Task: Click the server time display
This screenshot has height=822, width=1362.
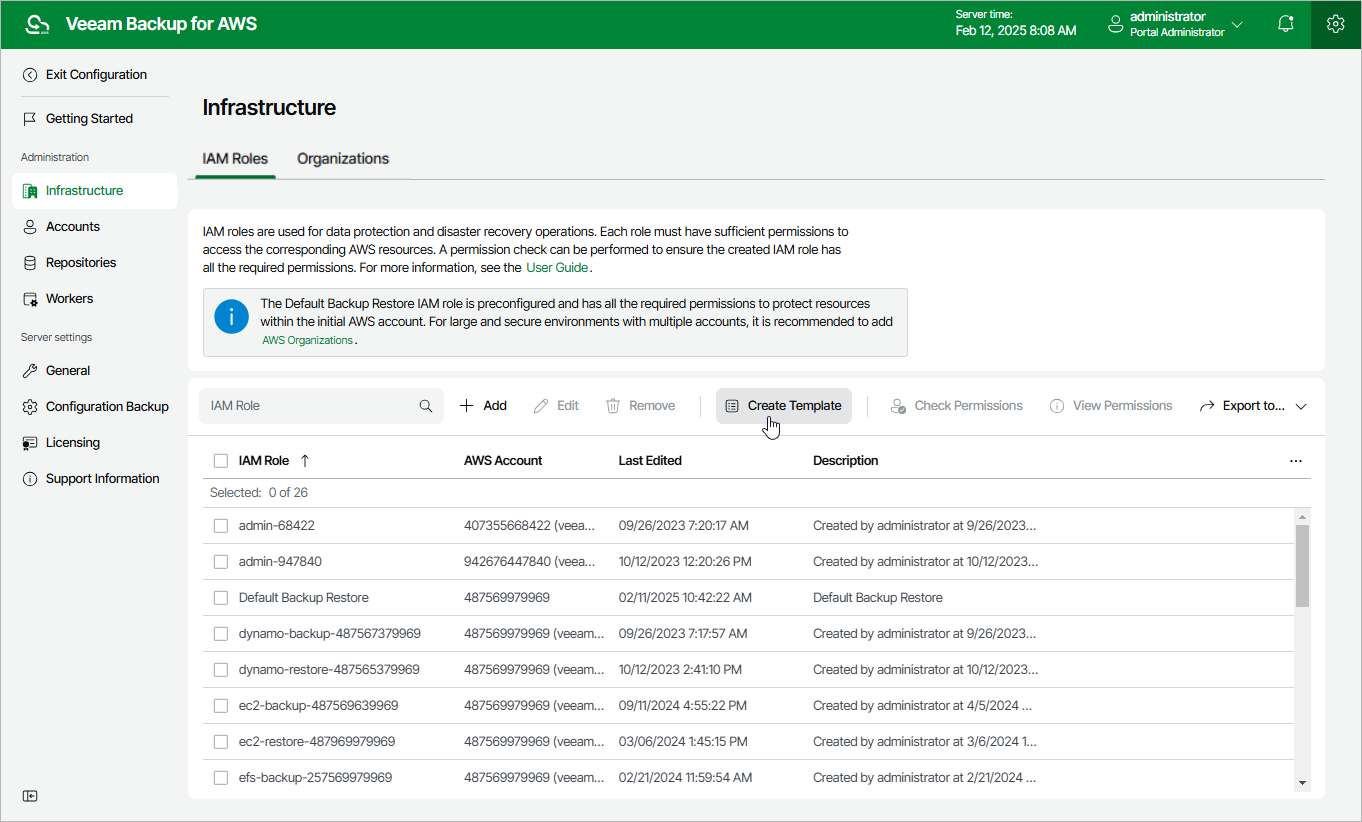Action: point(1016,23)
